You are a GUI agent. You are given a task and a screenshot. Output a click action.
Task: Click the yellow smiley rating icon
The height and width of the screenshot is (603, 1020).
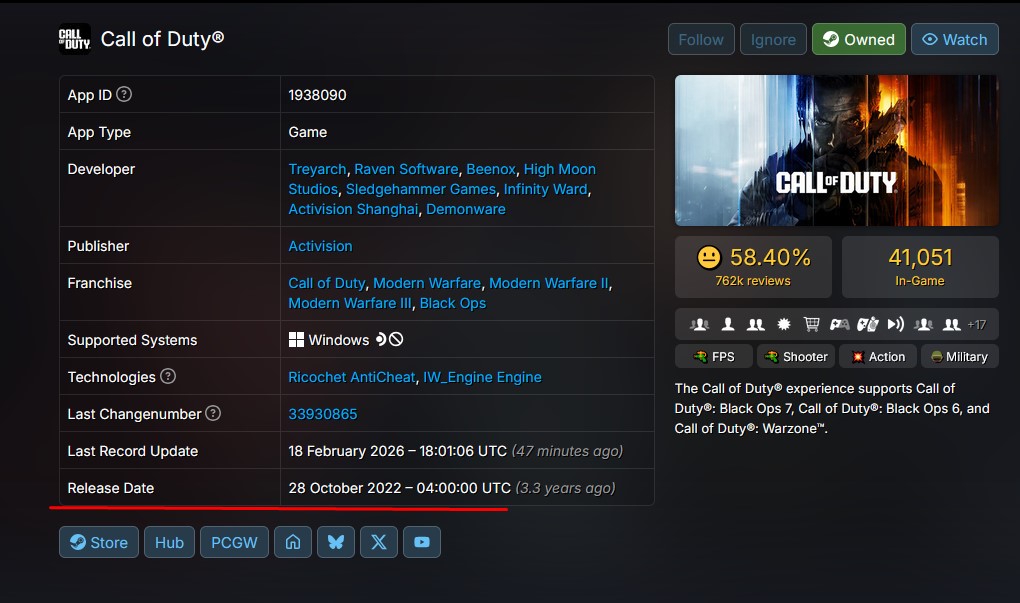(x=709, y=258)
